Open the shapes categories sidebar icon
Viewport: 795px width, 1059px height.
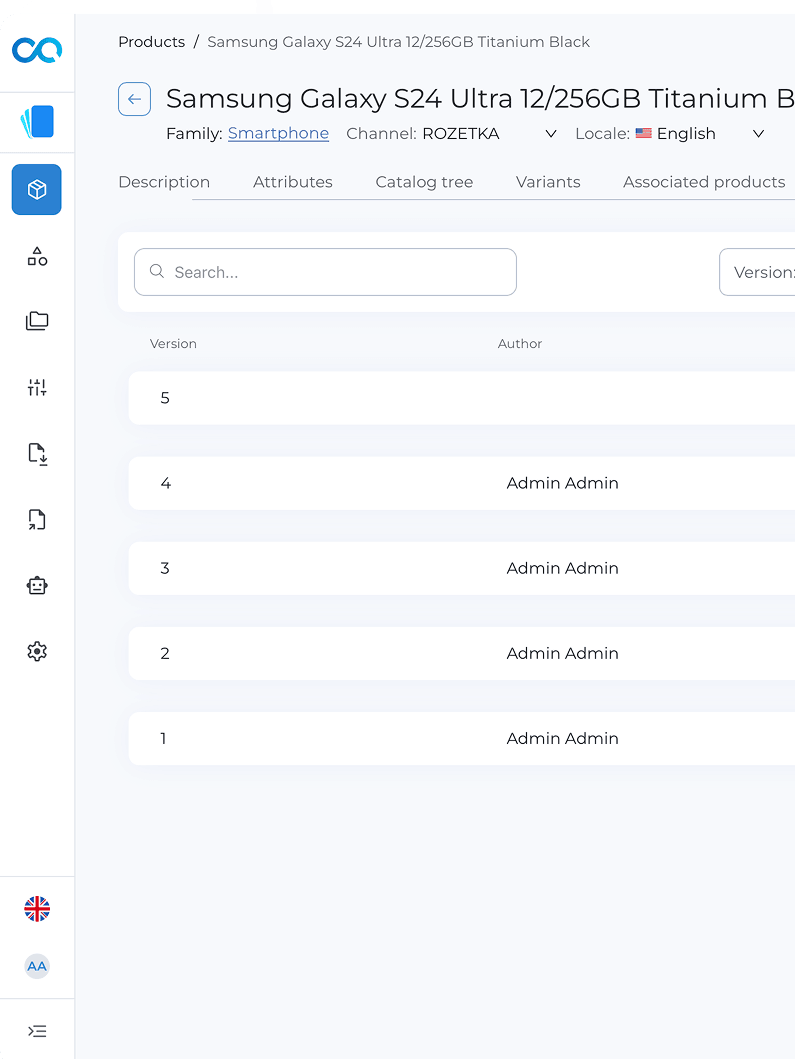[x=37, y=256]
